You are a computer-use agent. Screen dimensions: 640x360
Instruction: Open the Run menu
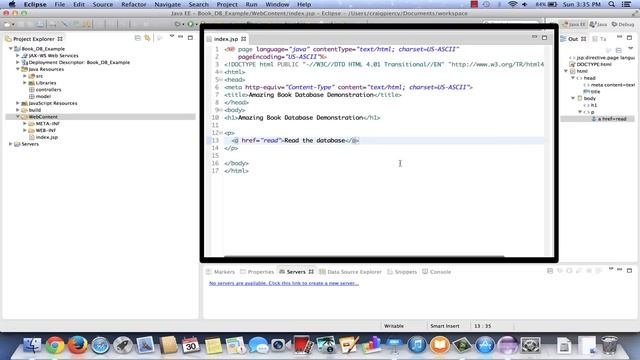[x=251, y=4]
